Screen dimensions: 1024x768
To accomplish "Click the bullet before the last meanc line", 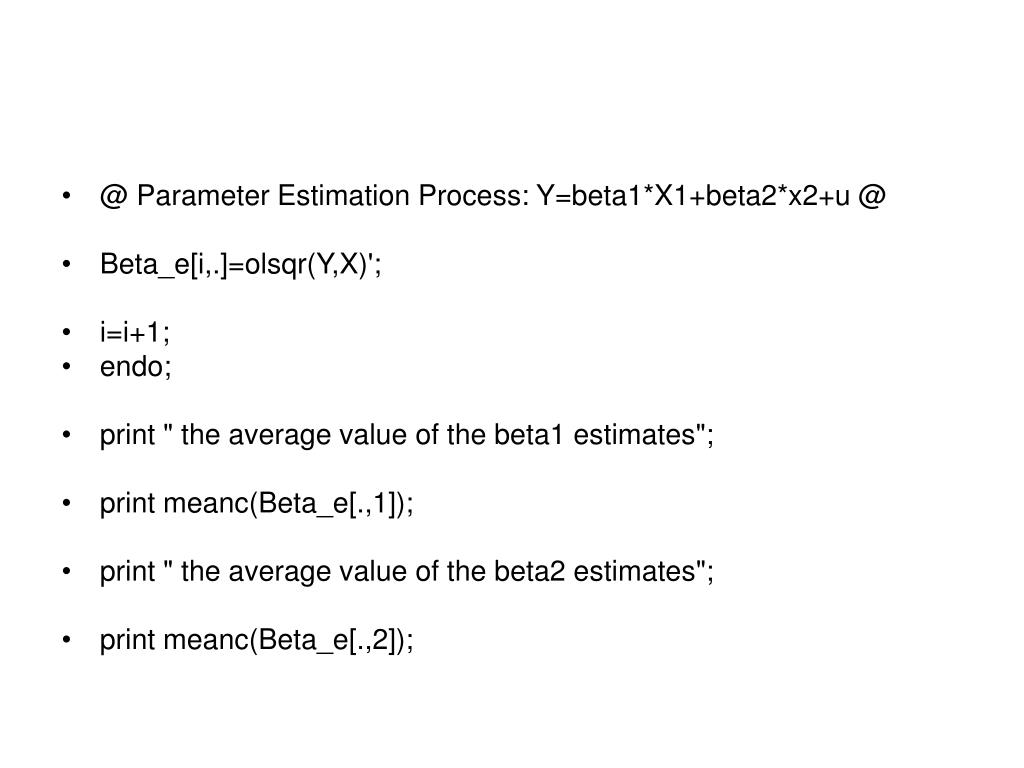I will click(x=66, y=640).
